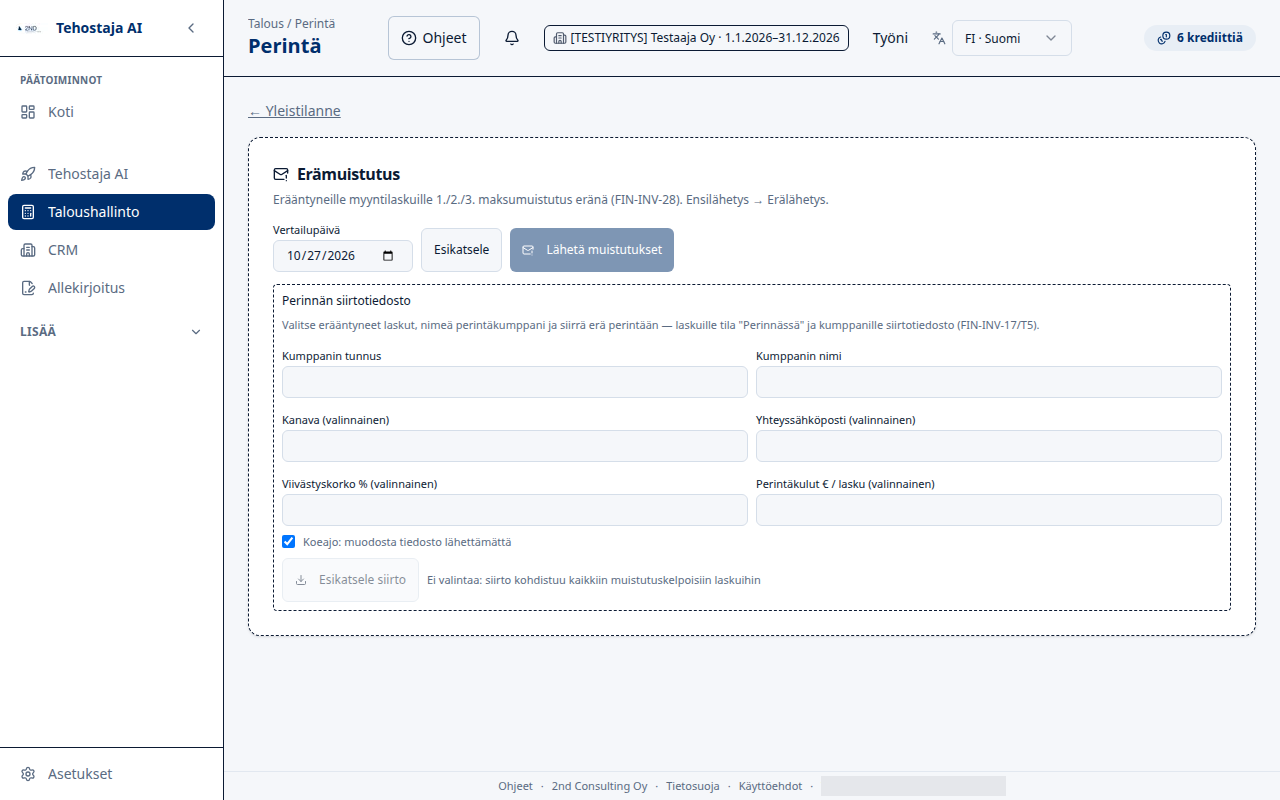Expand the LISÄÄ section
Image resolution: width=1280 pixels, height=800 pixels.
pyautogui.click(x=111, y=332)
